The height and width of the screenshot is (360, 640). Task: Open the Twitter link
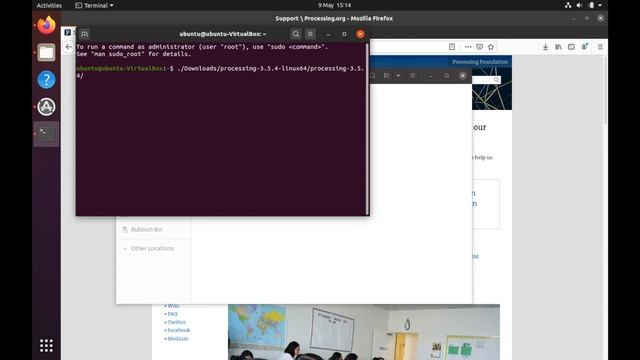(176, 322)
